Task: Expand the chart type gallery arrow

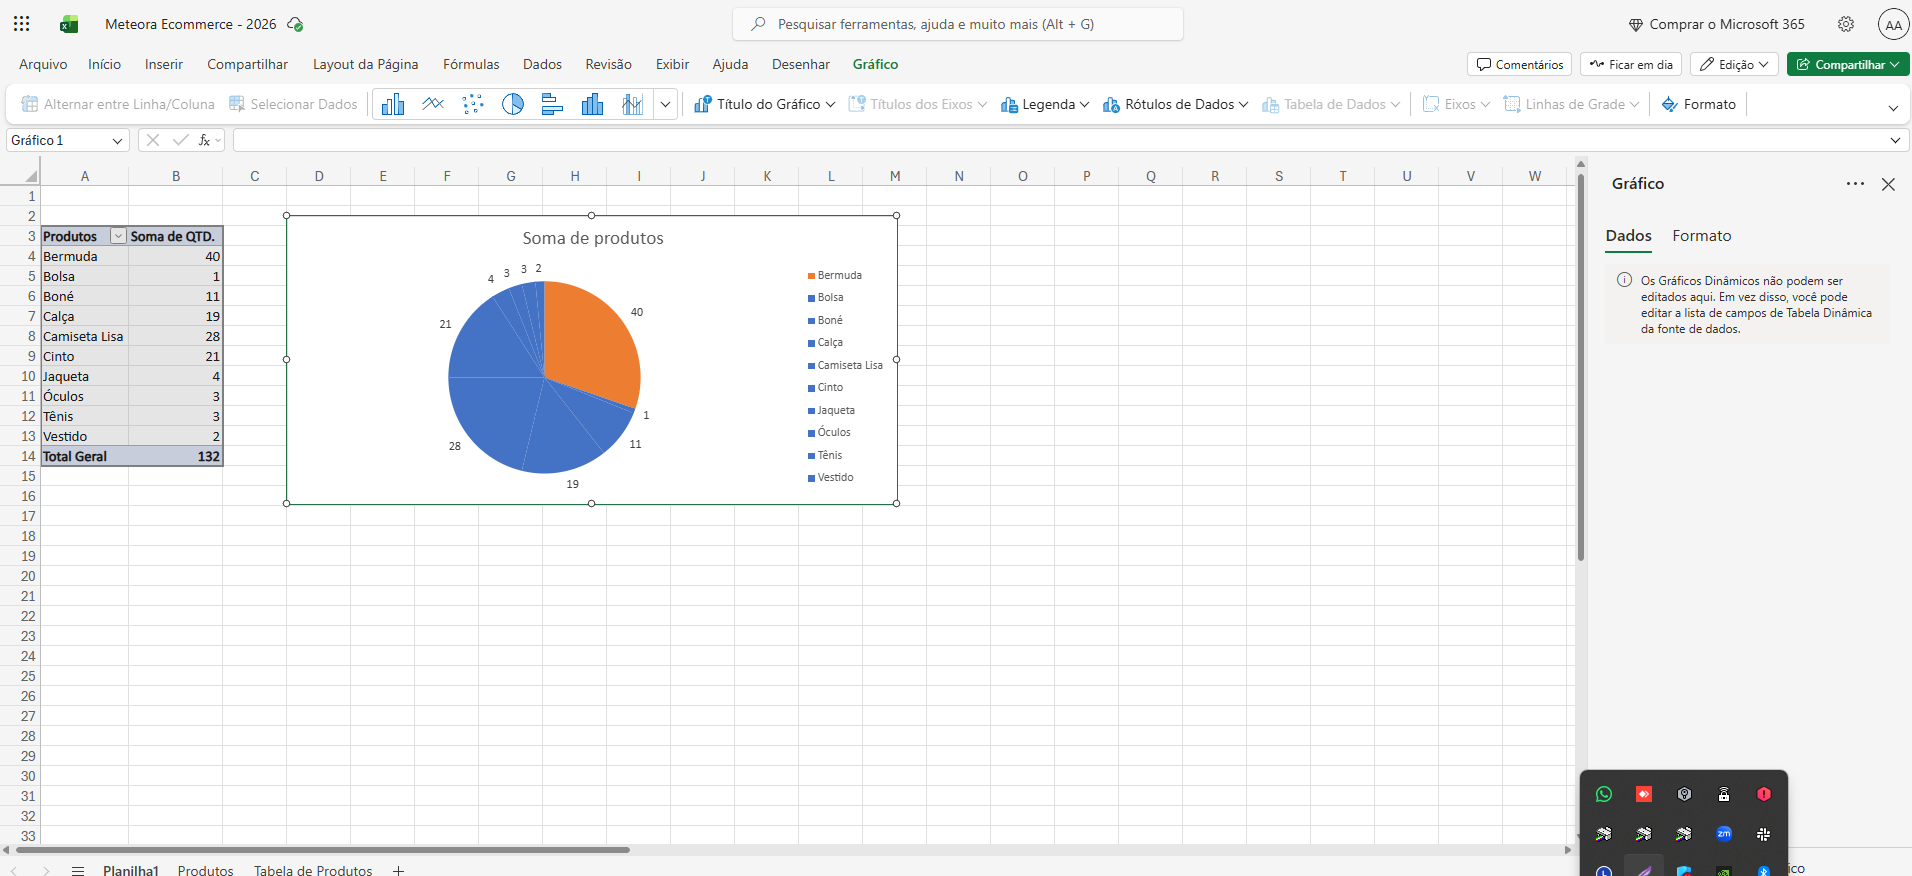Action: pos(665,104)
